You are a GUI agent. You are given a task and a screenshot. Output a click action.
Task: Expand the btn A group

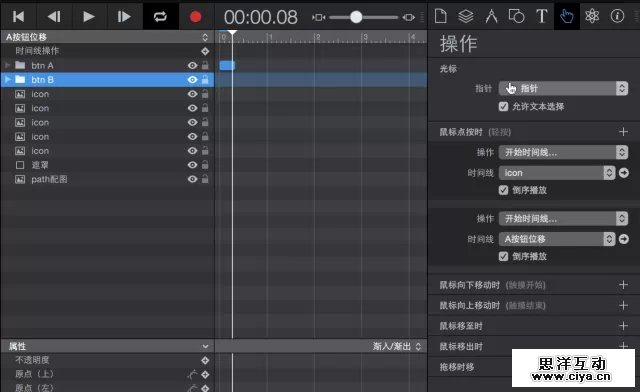(x=7, y=65)
